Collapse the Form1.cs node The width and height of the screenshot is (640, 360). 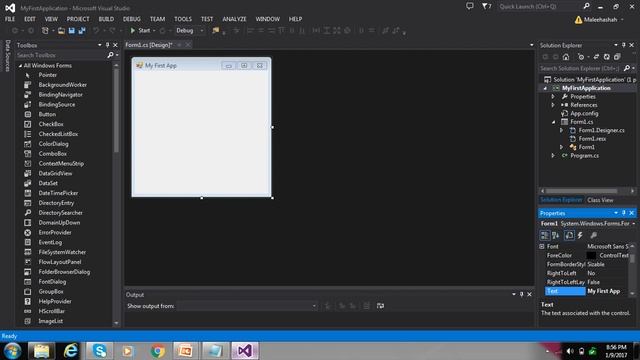coord(553,122)
